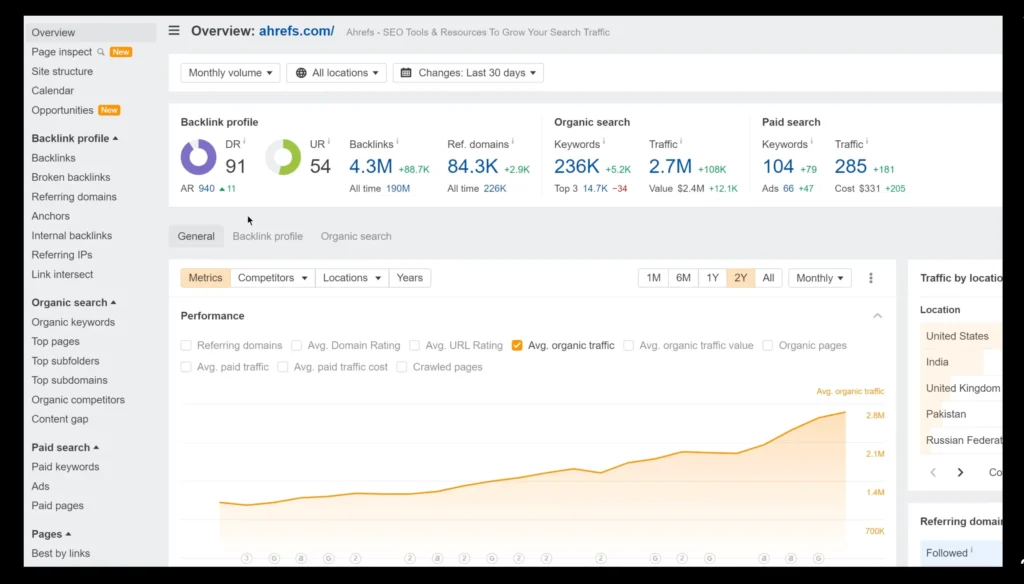Click info icon beside Followed
1024x584 pixels.
pyautogui.click(x=971, y=550)
